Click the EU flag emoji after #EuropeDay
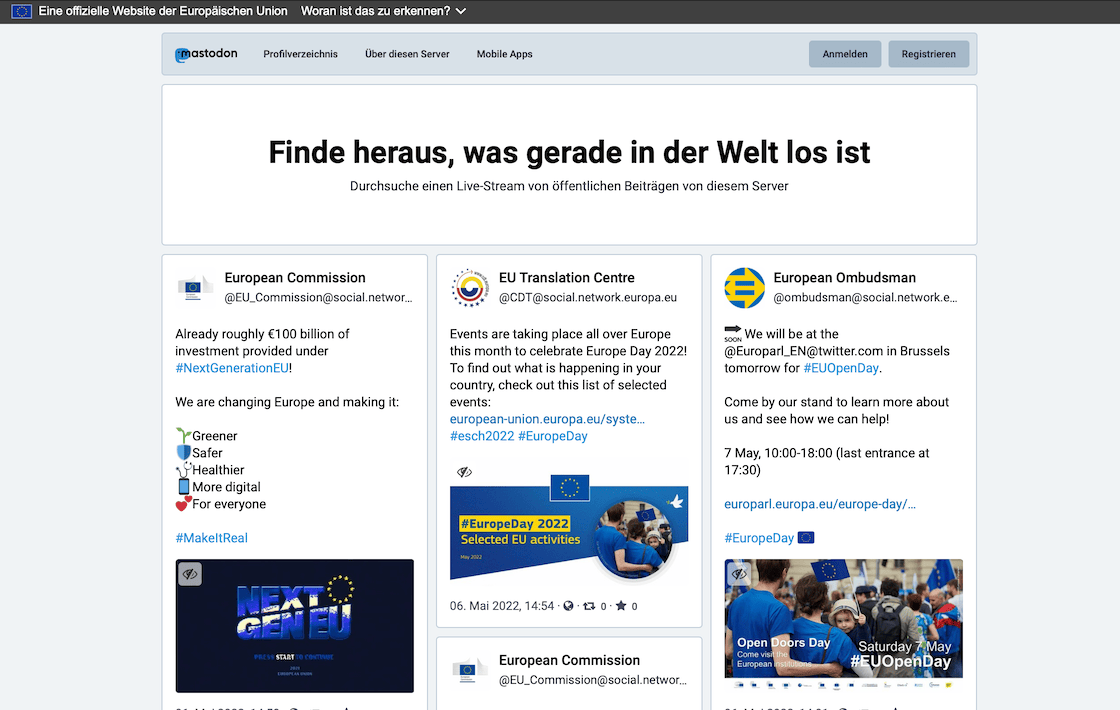 click(x=806, y=538)
